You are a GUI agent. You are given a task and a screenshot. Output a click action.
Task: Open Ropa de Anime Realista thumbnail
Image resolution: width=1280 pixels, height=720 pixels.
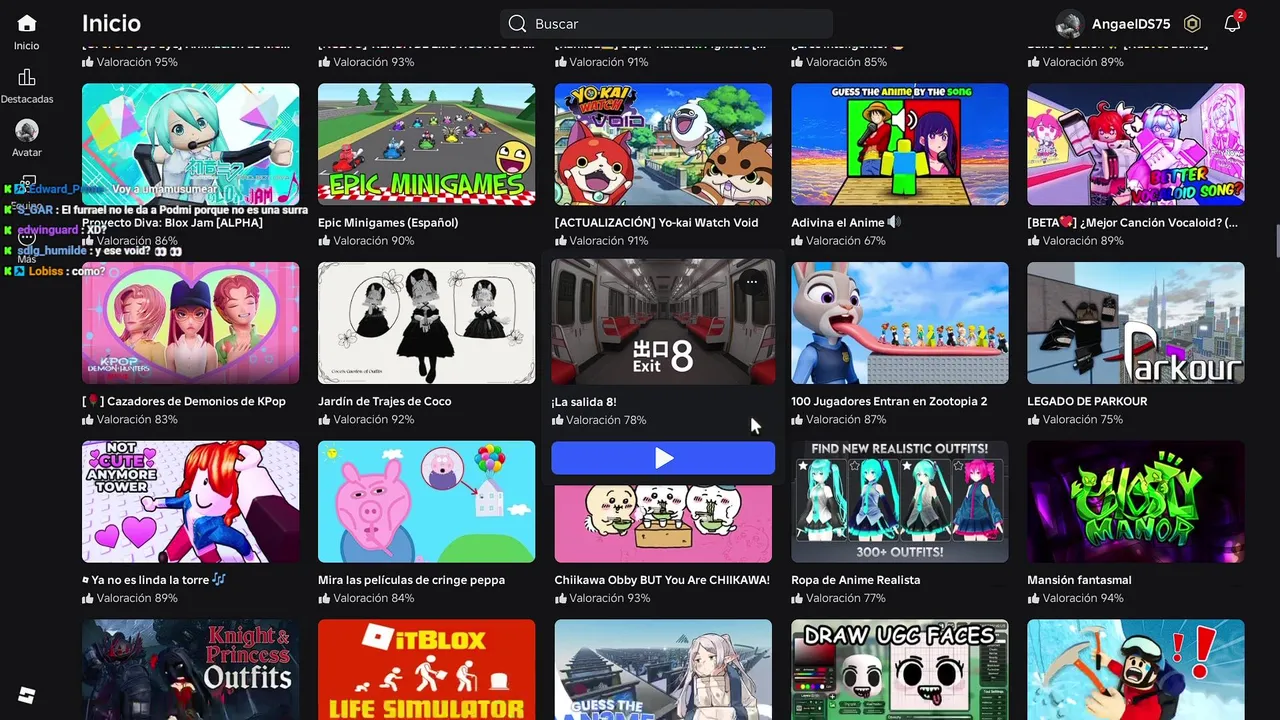coord(899,502)
